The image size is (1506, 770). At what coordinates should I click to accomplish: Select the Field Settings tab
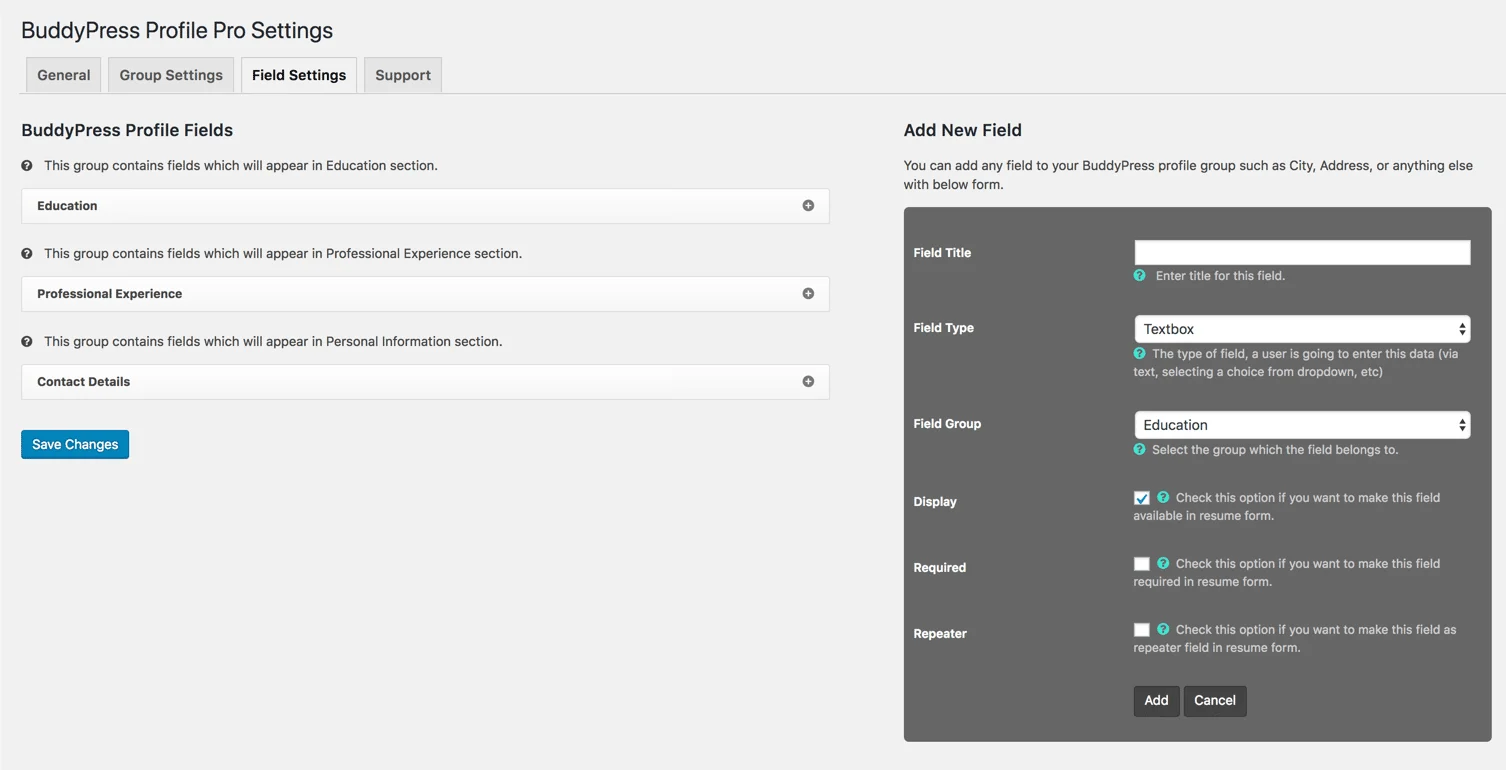point(299,75)
